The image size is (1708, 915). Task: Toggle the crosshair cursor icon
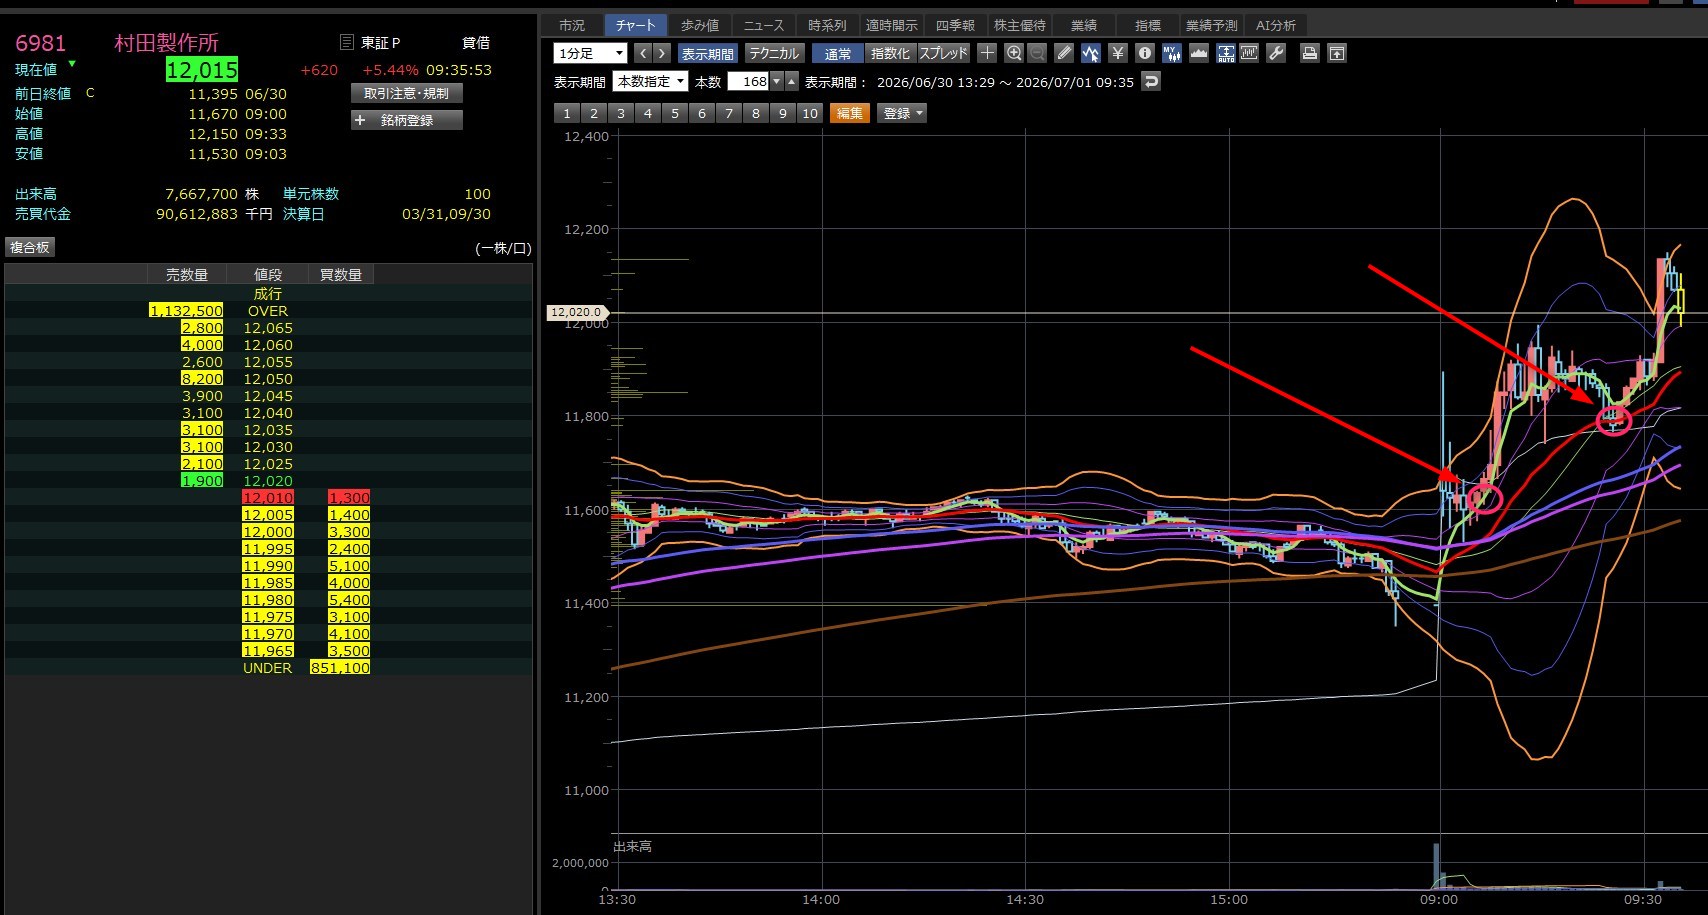[987, 53]
